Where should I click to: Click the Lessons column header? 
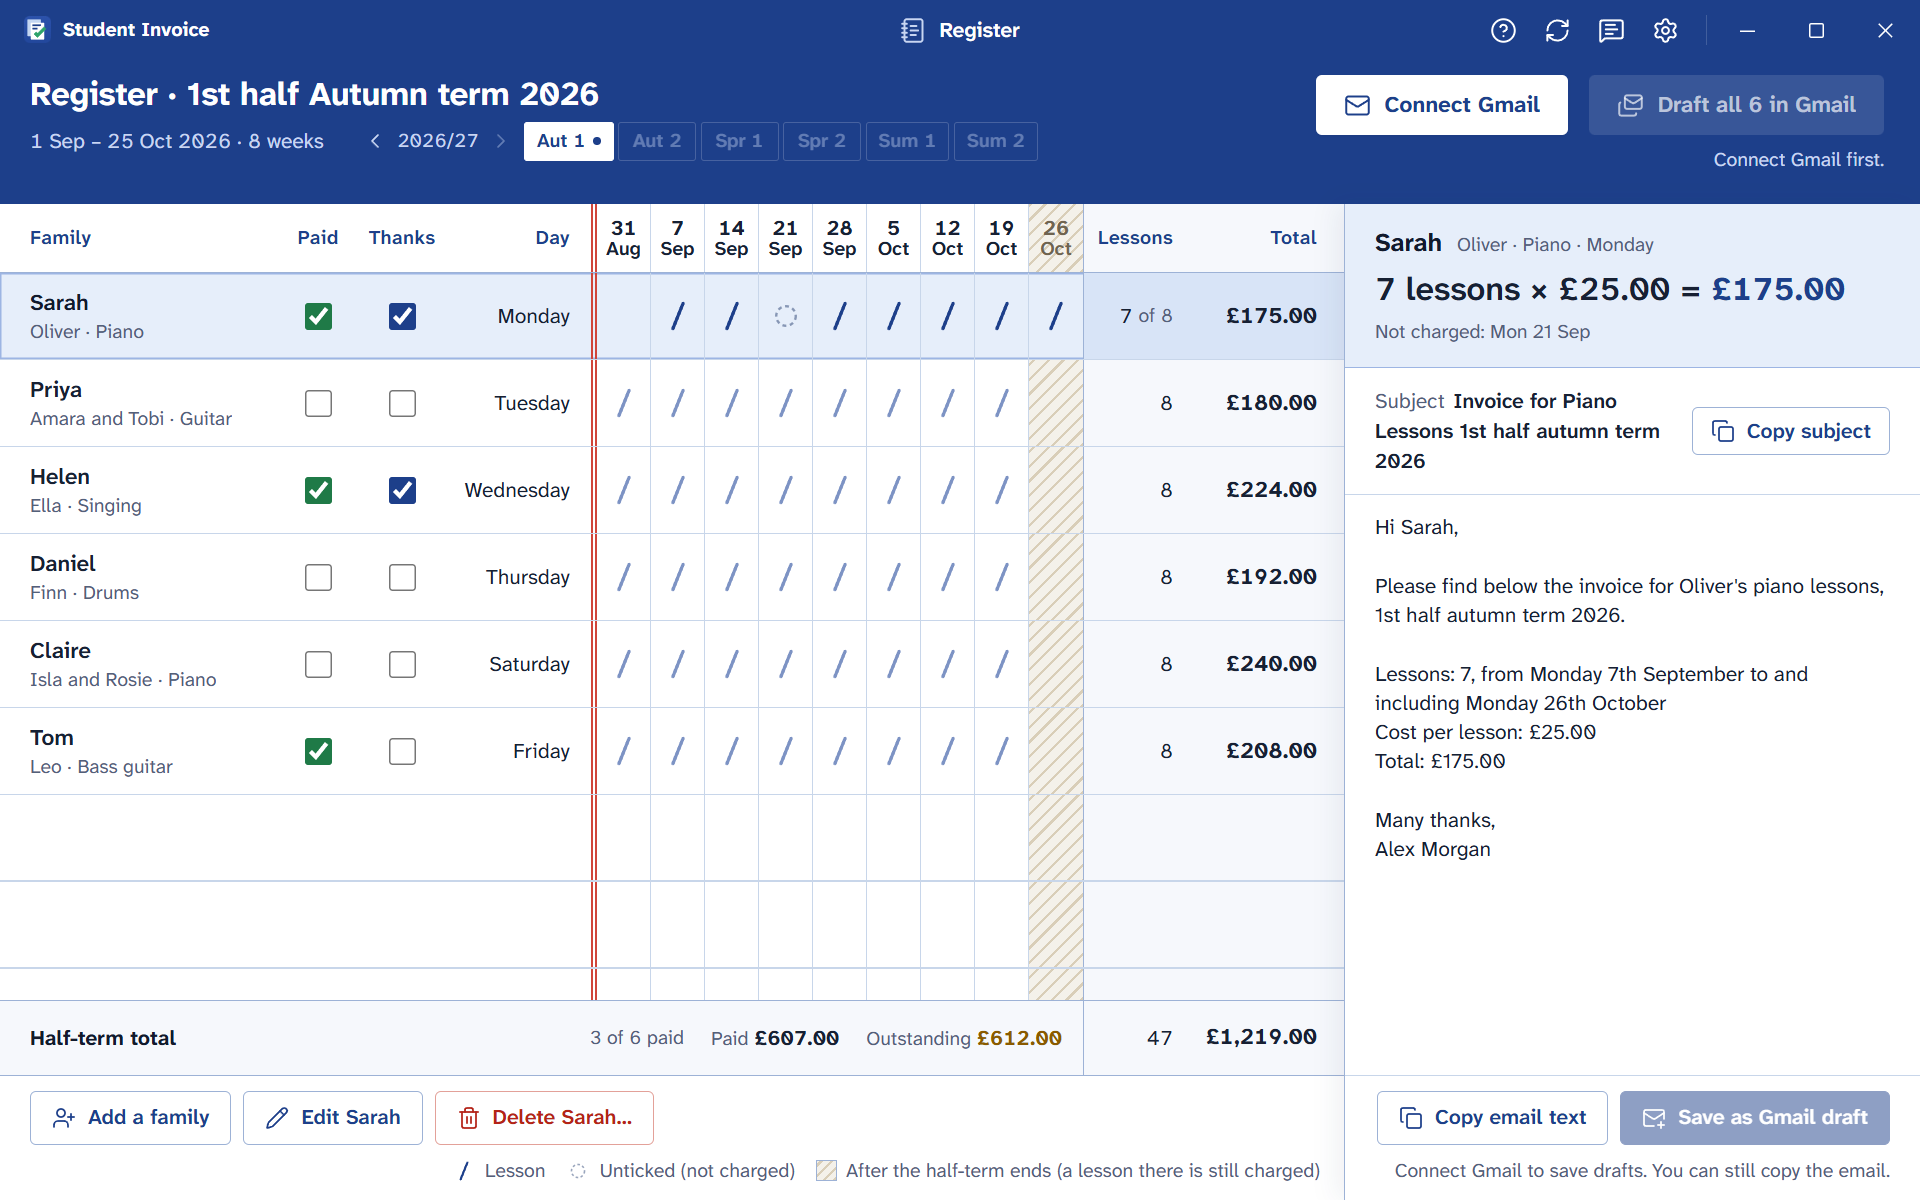coord(1135,238)
